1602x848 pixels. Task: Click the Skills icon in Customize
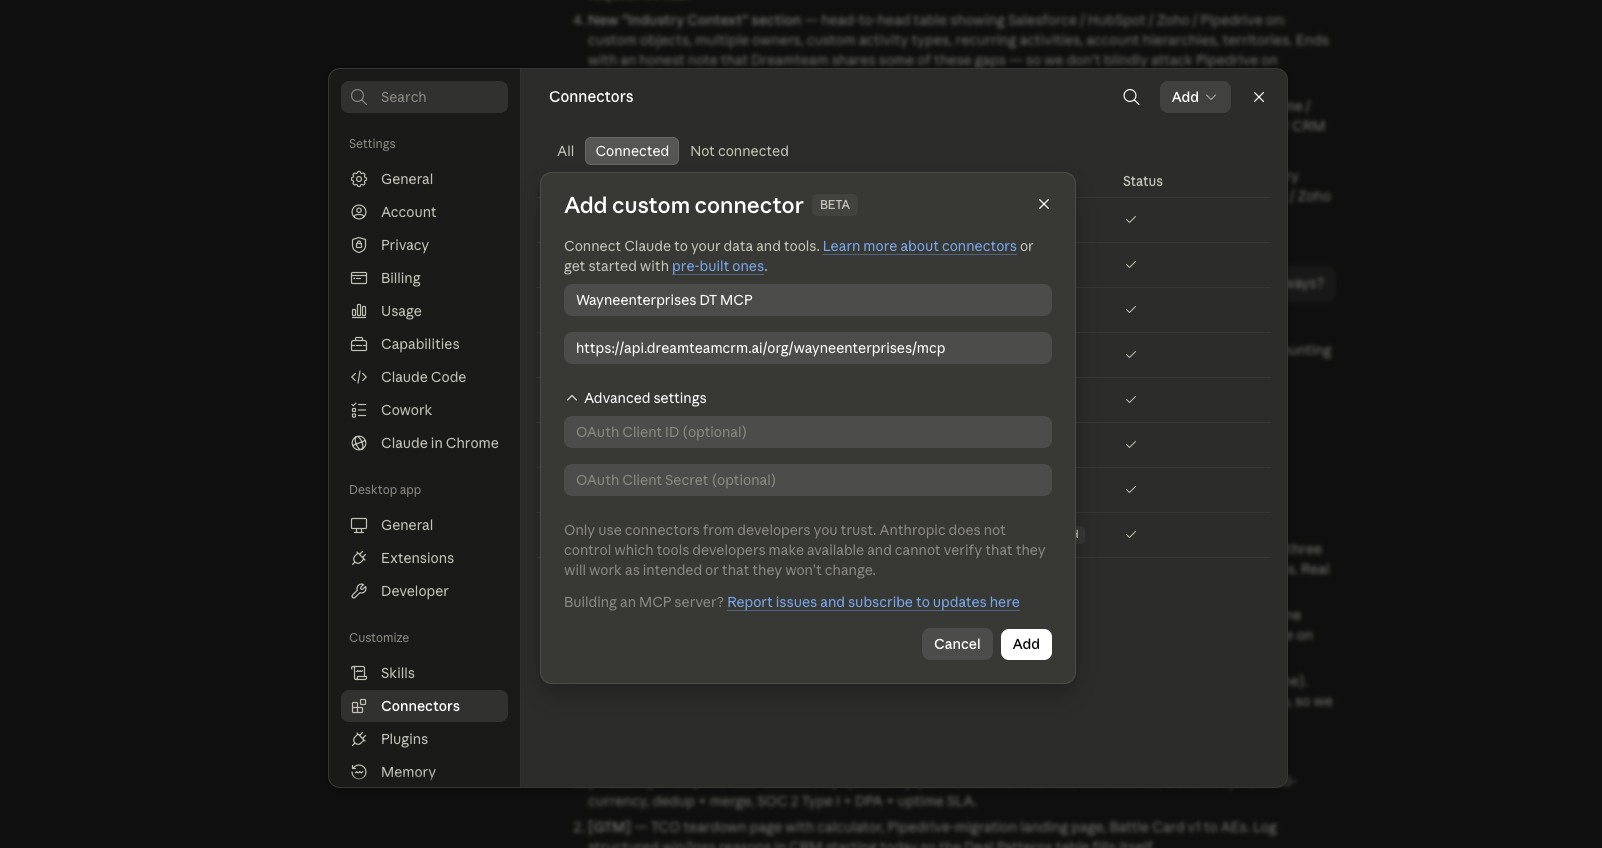[x=359, y=673]
